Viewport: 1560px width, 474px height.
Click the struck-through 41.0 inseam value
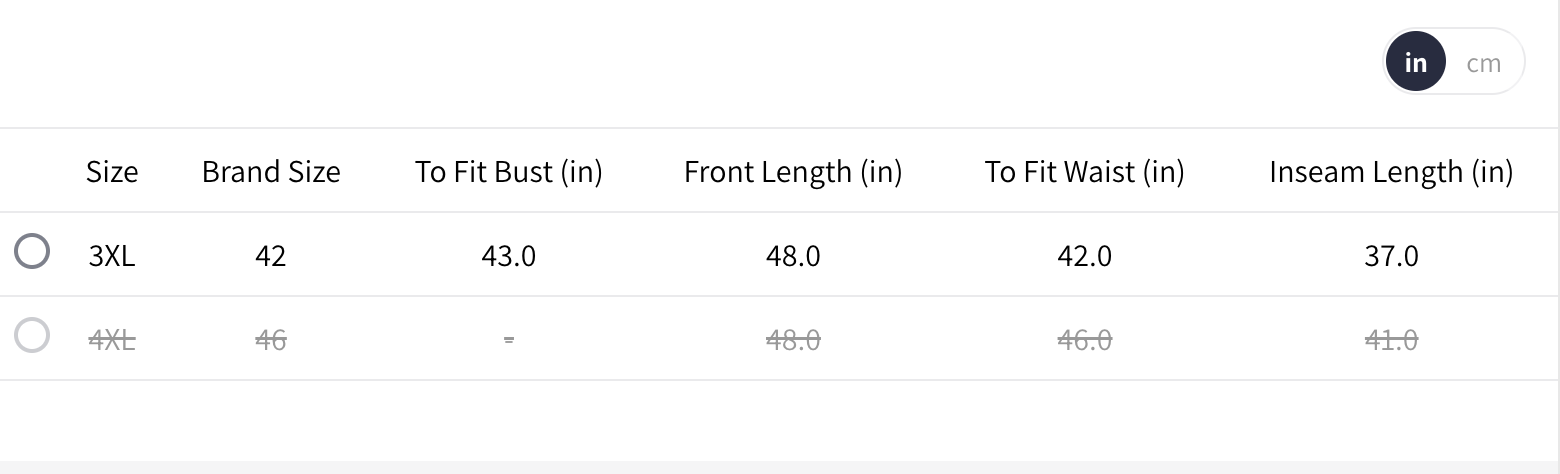(1390, 340)
